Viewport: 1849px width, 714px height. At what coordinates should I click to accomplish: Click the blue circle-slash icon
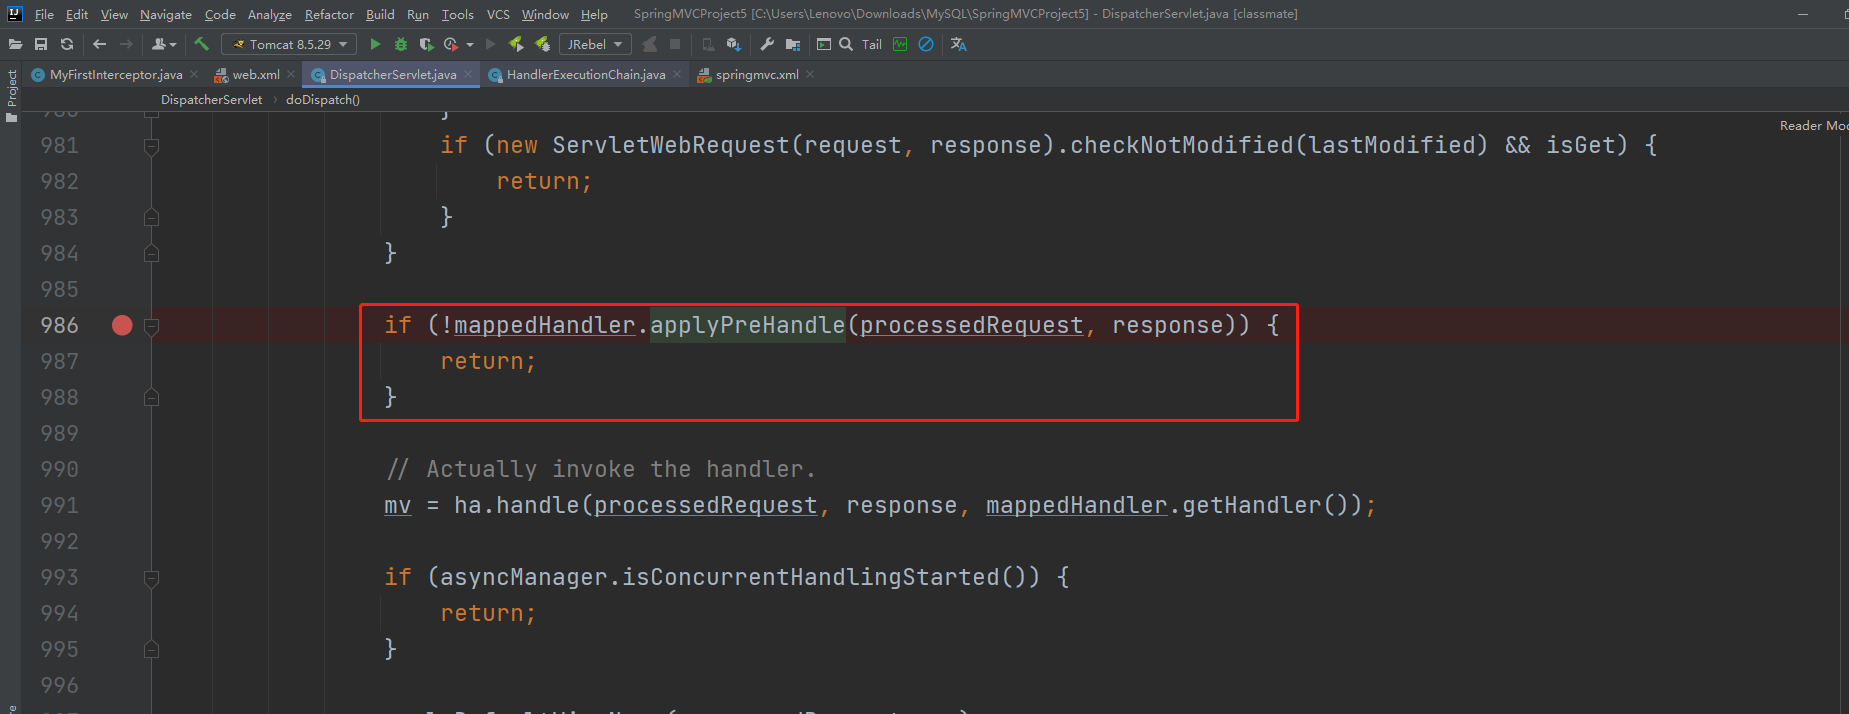(926, 44)
